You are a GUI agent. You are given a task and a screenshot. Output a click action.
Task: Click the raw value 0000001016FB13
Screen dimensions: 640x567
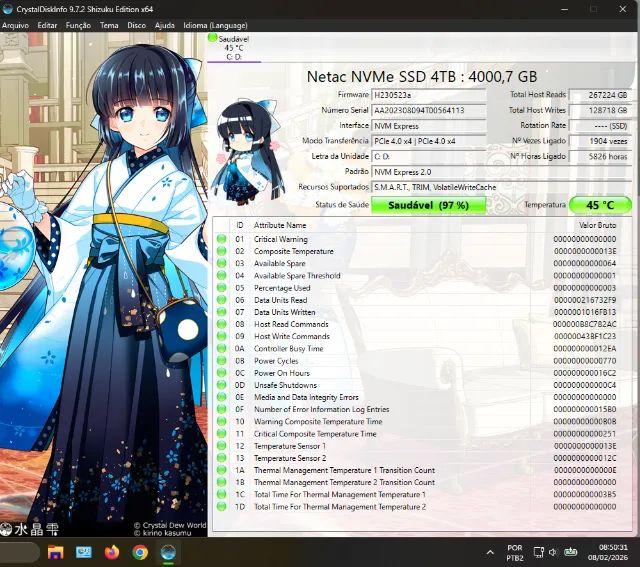coord(585,312)
